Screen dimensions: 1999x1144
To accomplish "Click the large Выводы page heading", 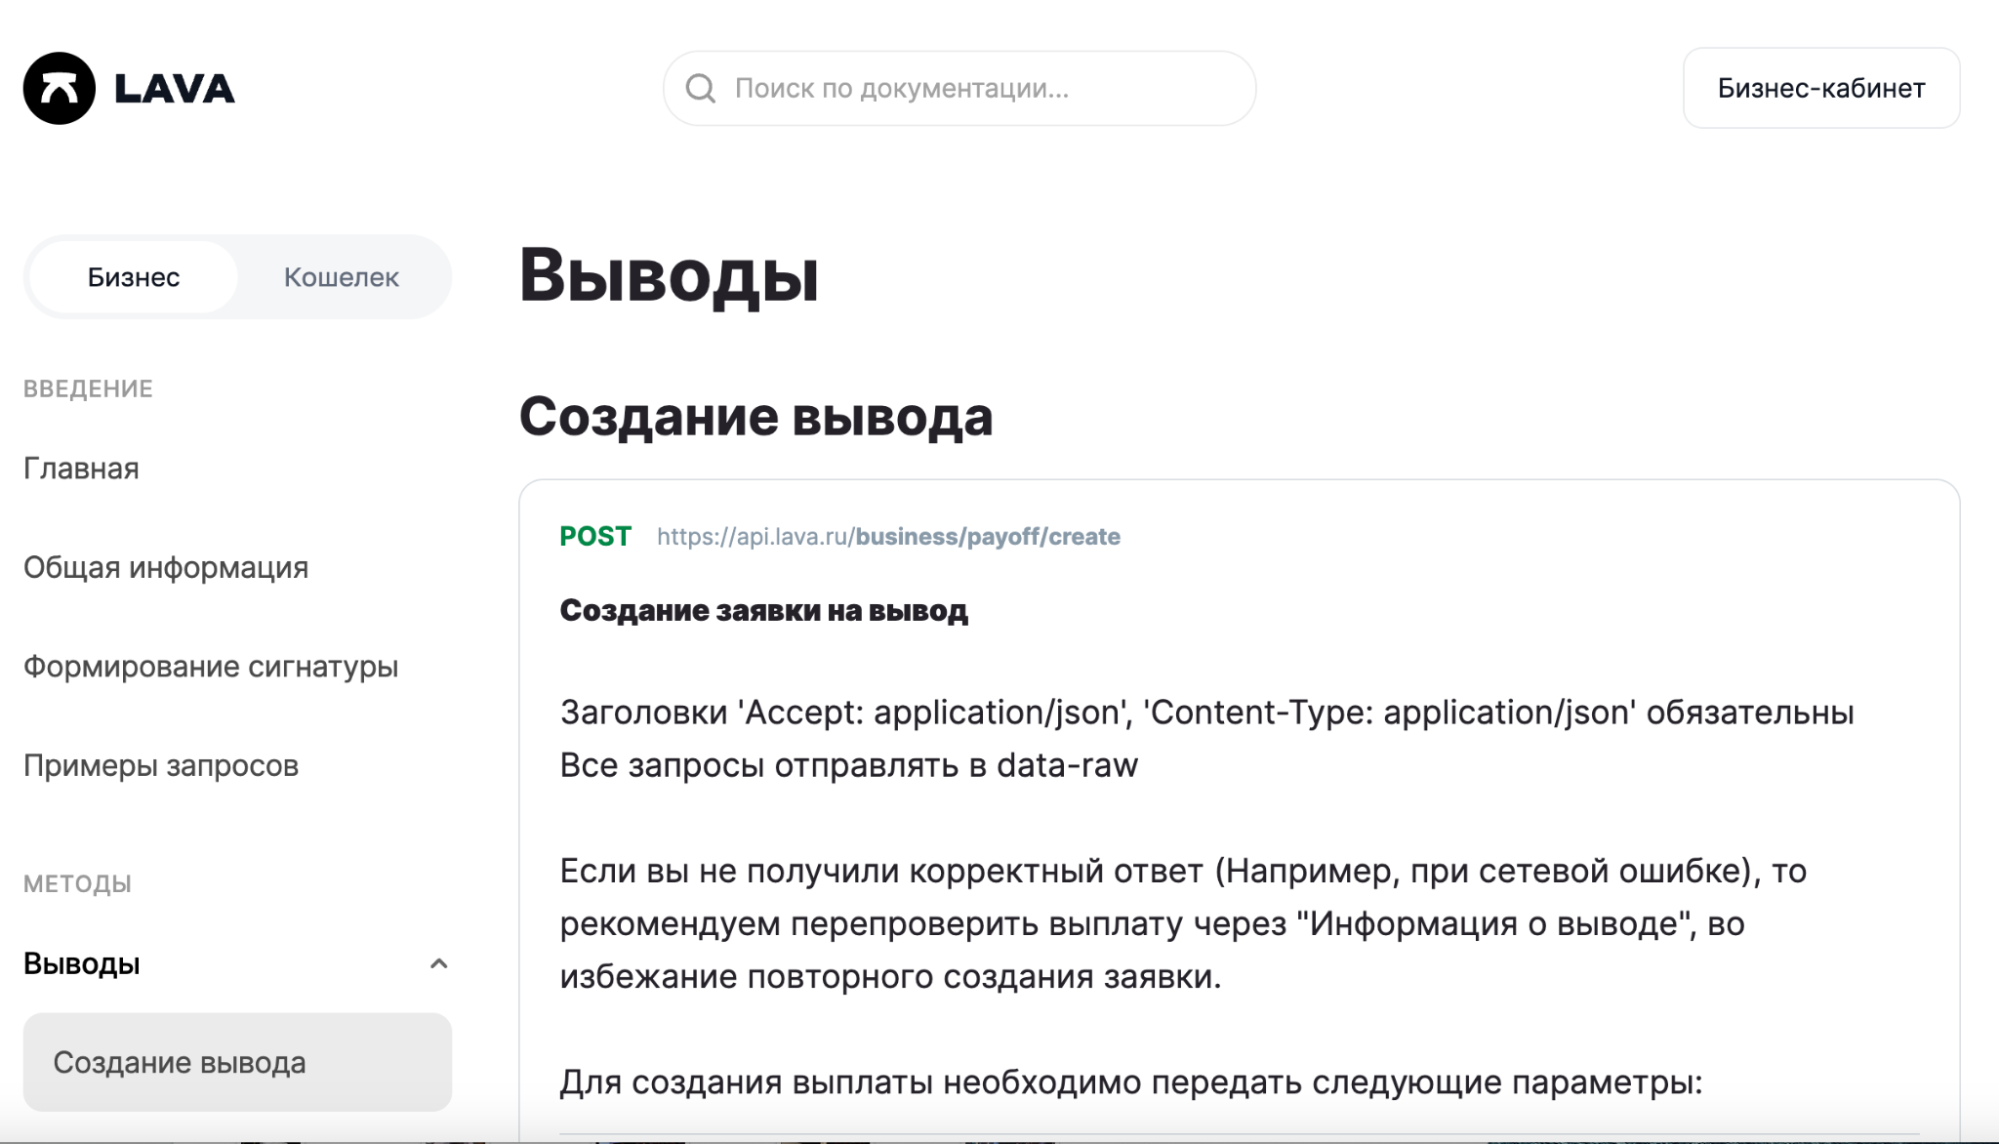I will 668,275.
